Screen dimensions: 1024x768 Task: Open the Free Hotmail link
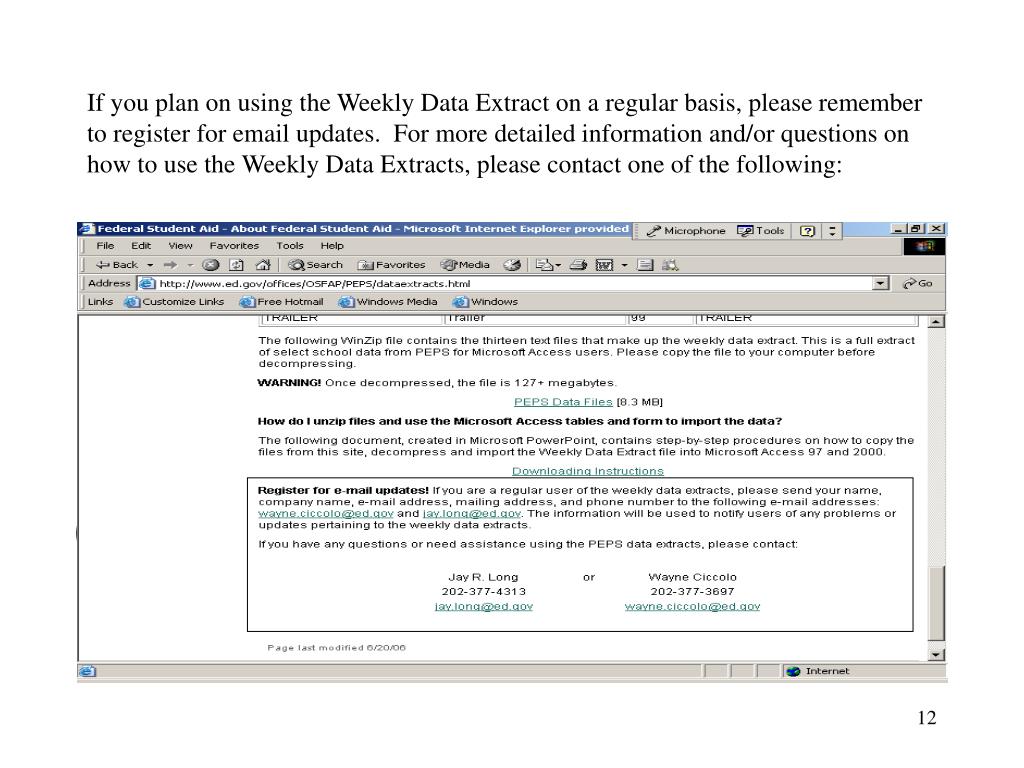pos(281,302)
